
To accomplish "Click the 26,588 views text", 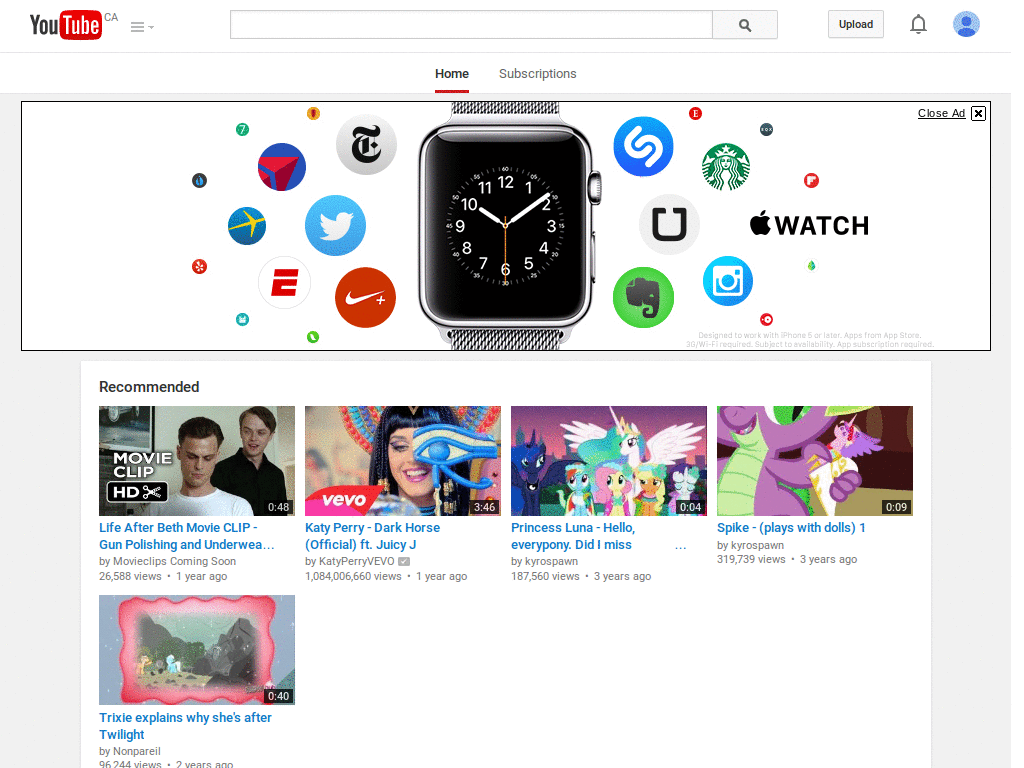I will tap(130, 576).
